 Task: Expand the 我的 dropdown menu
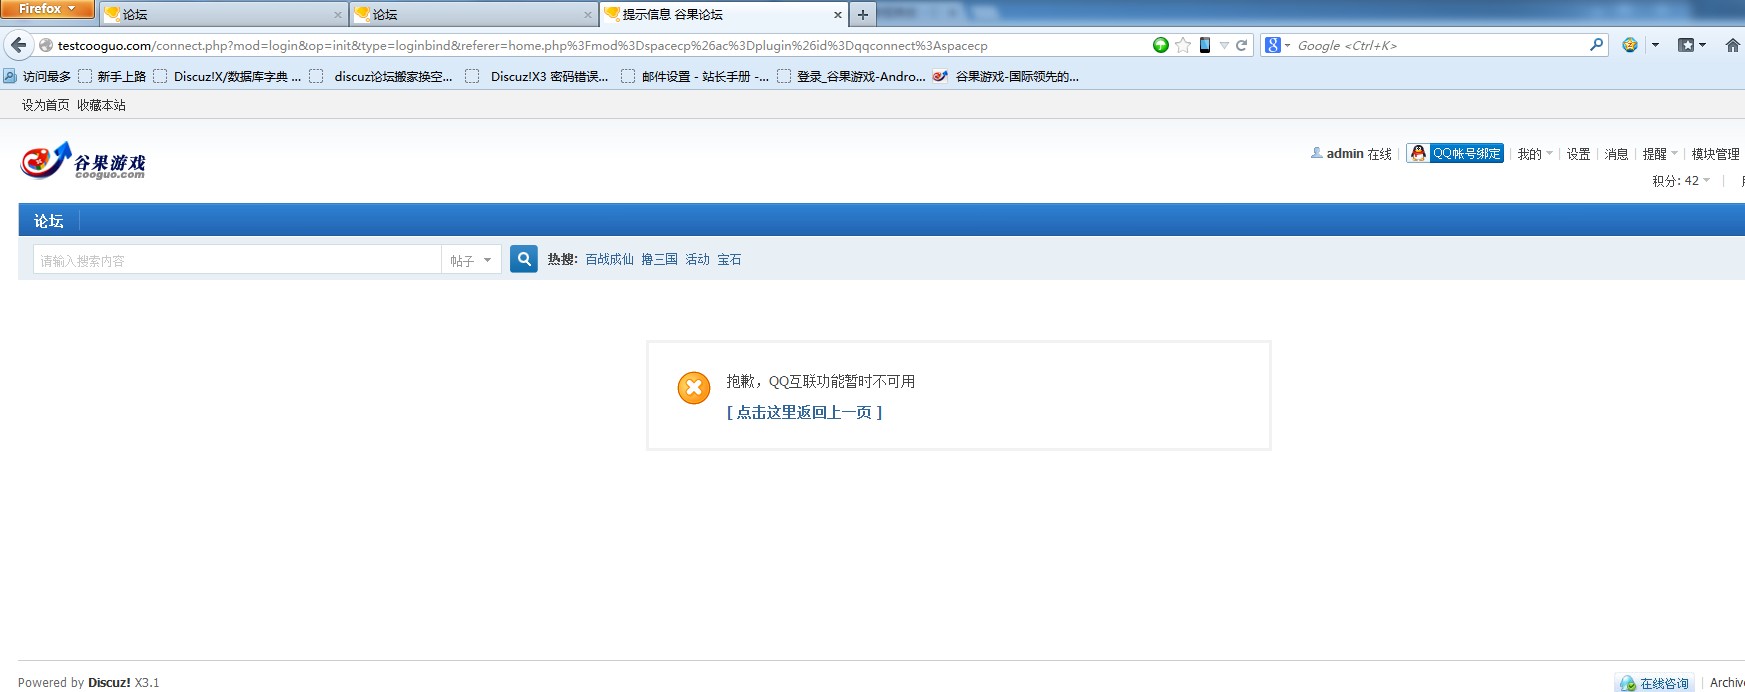pos(1535,154)
